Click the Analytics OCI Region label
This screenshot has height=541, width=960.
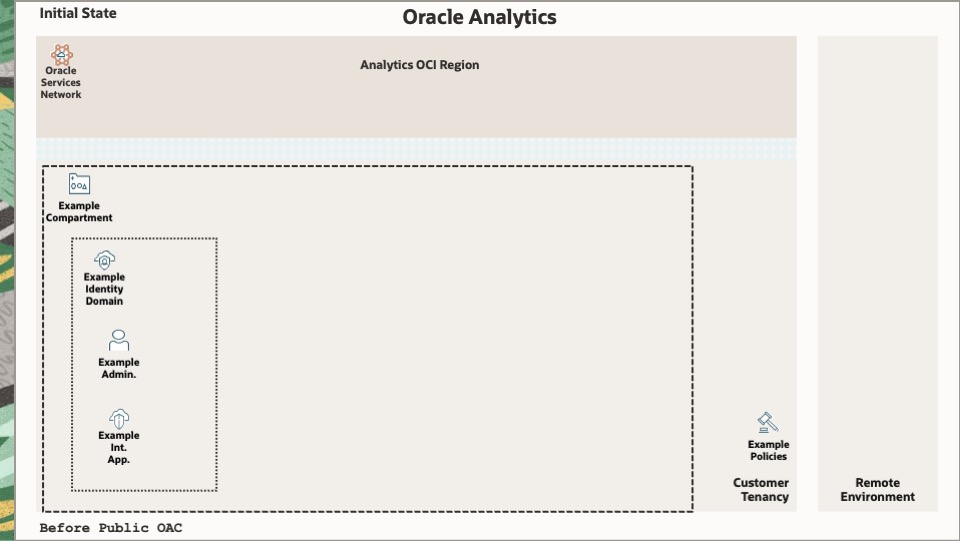[x=419, y=65]
